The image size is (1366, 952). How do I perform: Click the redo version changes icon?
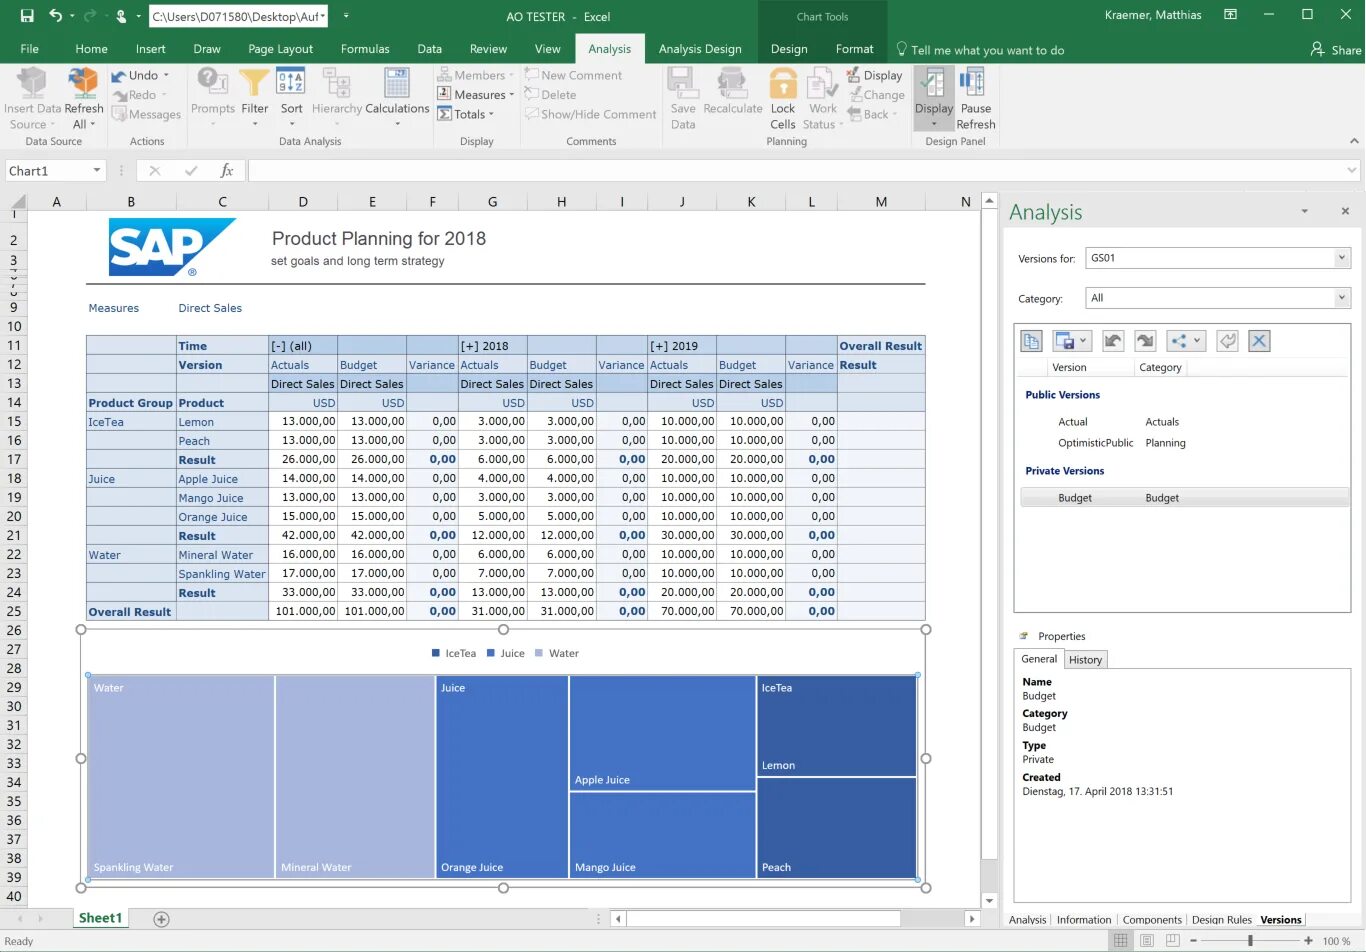[1145, 341]
